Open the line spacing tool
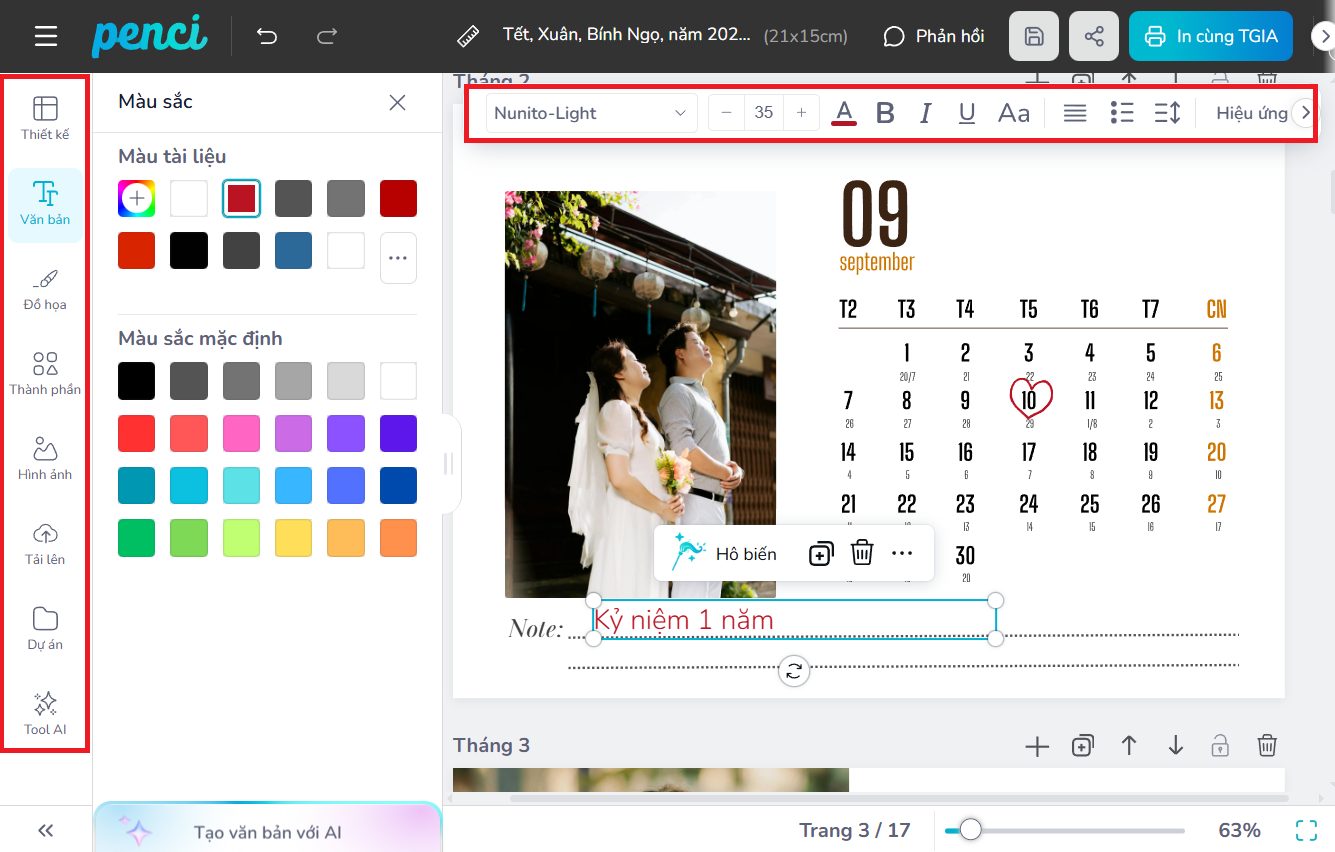The width and height of the screenshot is (1335, 852). tap(1167, 113)
